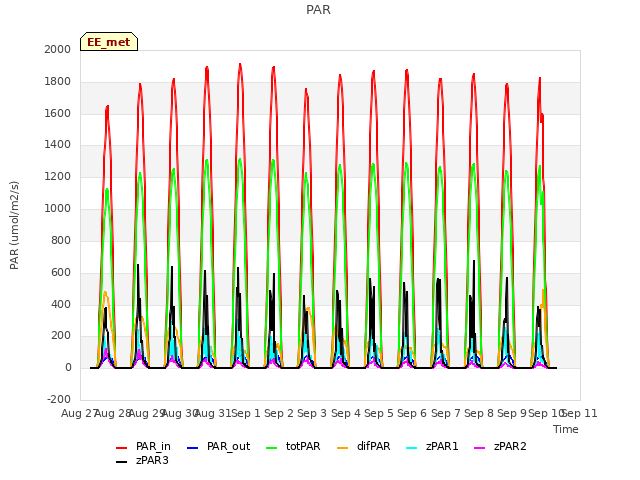Click the red PAR_in legend swatch
Image resolution: width=640 pixels, height=480 pixels.
click(x=122, y=448)
